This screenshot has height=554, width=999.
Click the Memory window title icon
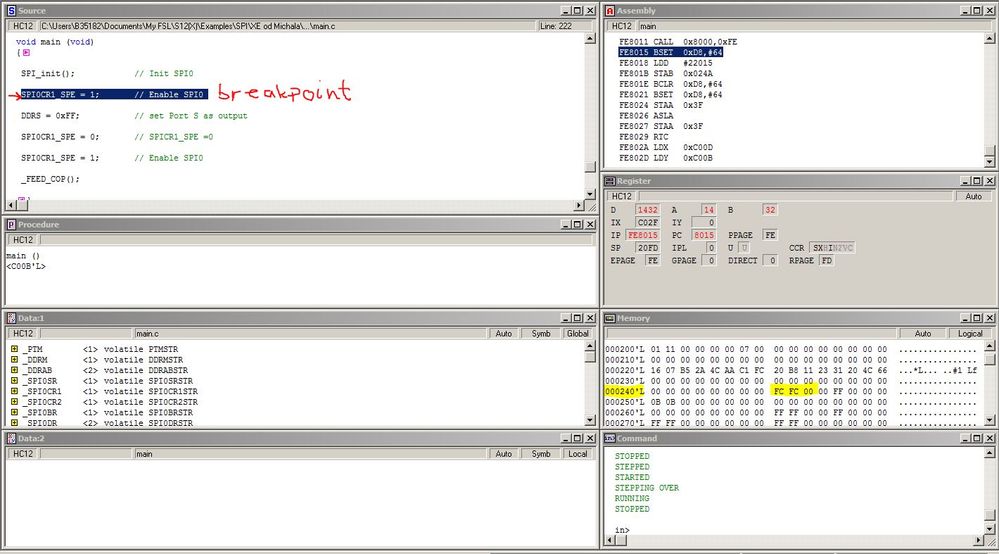(x=610, y=318)
